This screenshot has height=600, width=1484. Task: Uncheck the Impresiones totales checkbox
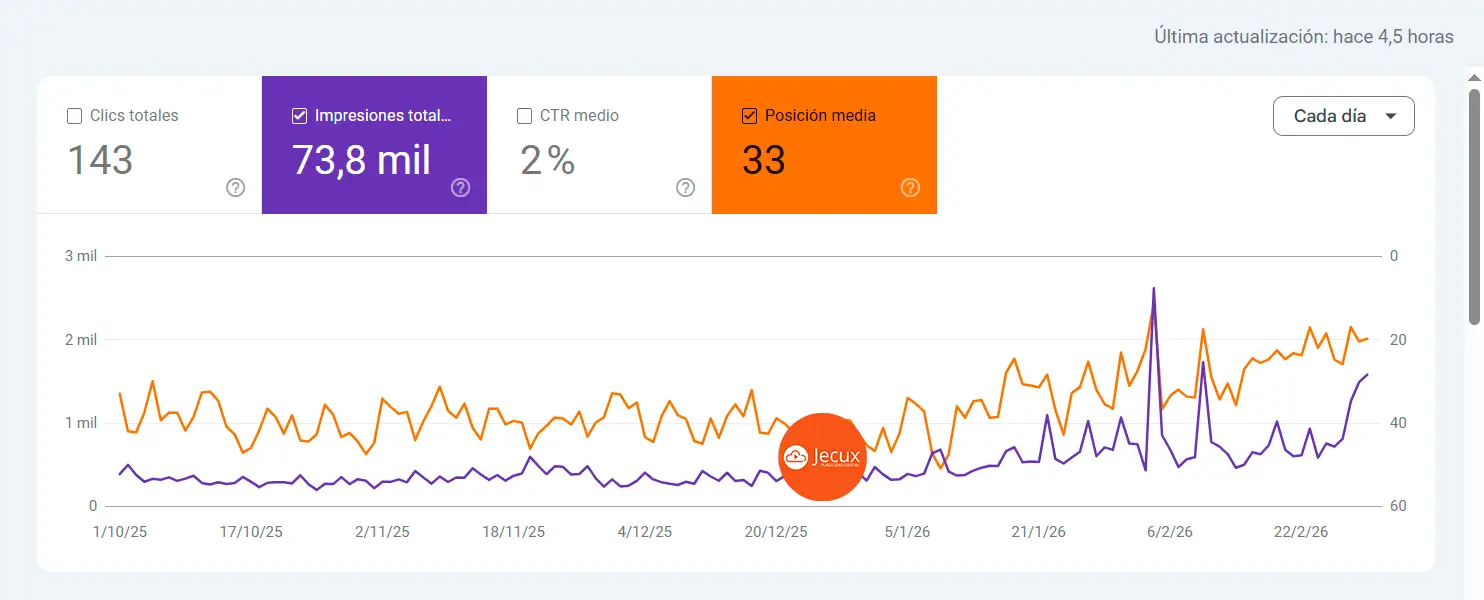point(298,115)
